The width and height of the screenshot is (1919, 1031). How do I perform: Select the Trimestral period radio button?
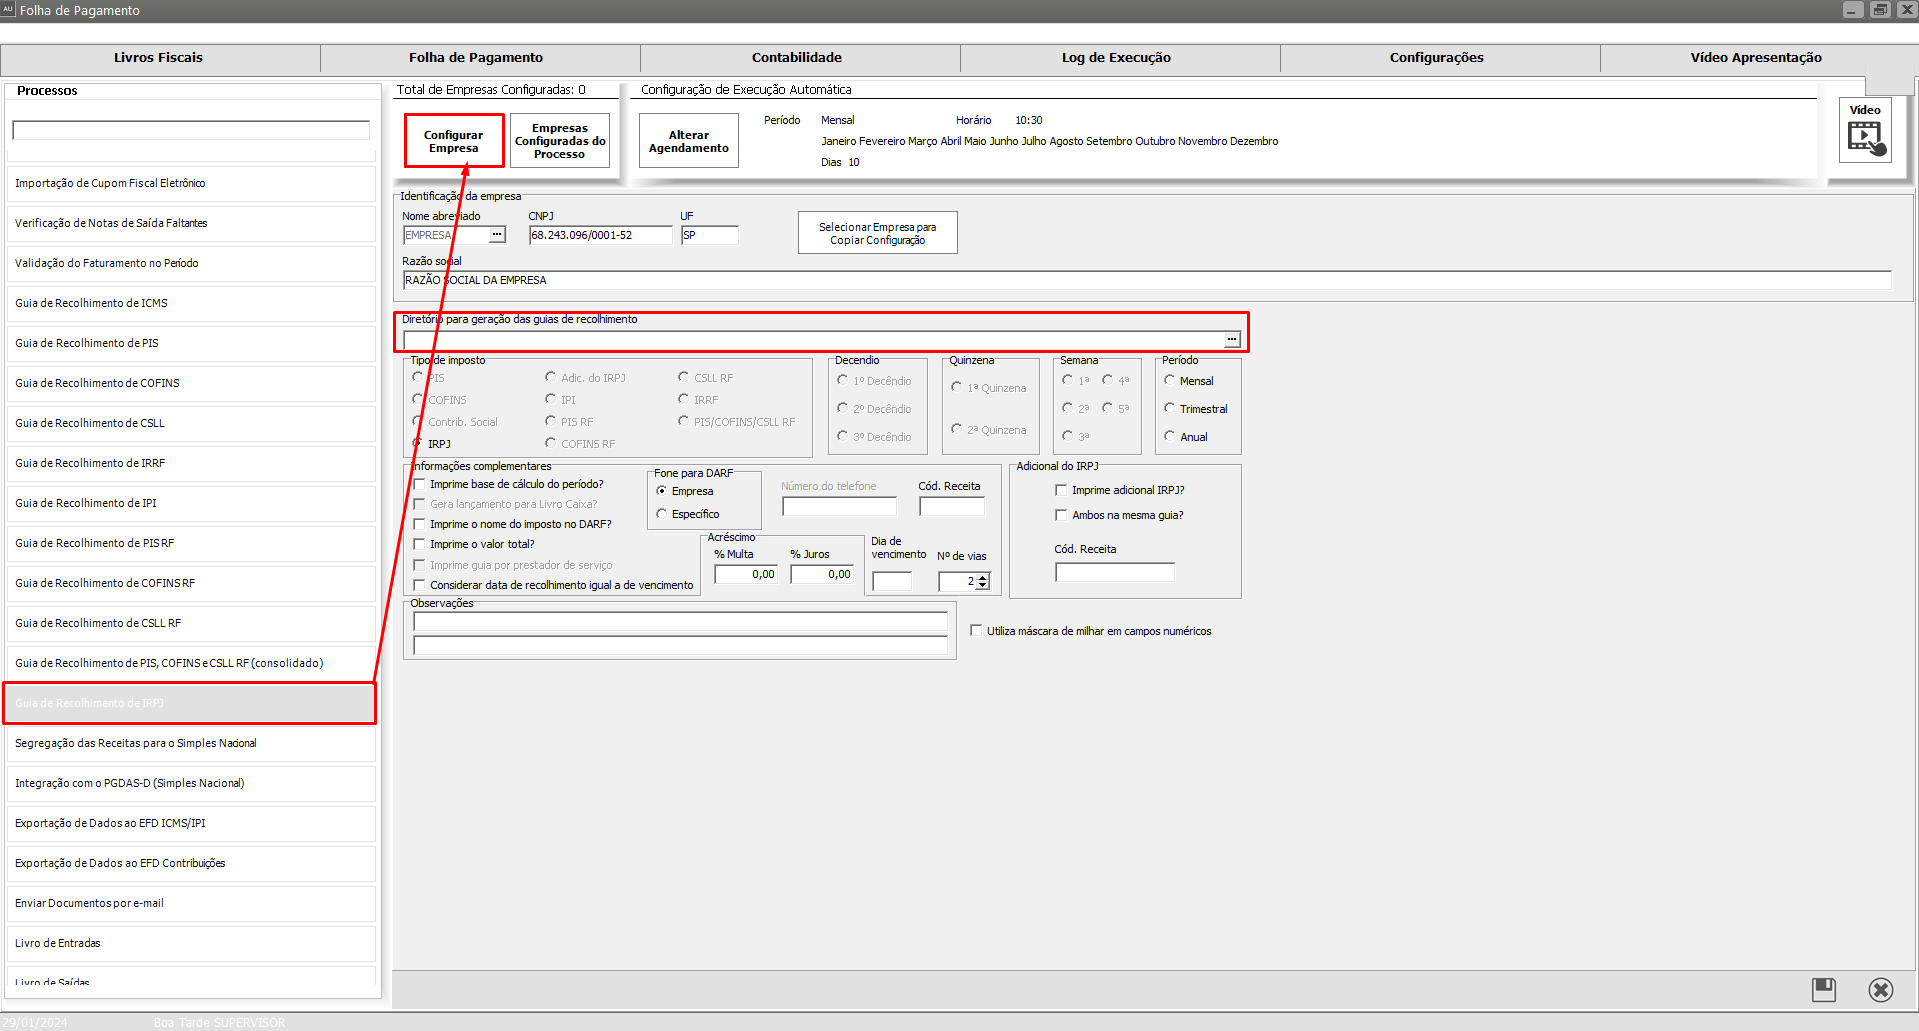(1169, 409)
